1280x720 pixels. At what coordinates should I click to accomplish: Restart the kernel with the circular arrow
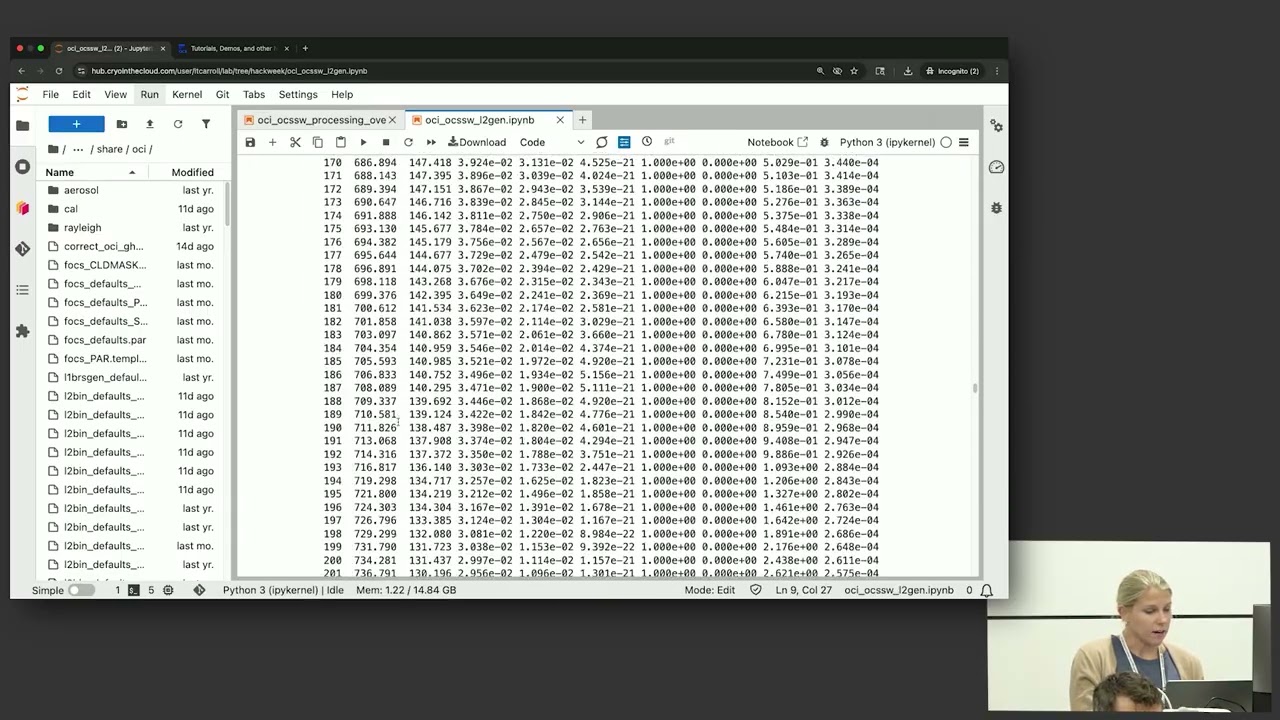tap(408, 142)
